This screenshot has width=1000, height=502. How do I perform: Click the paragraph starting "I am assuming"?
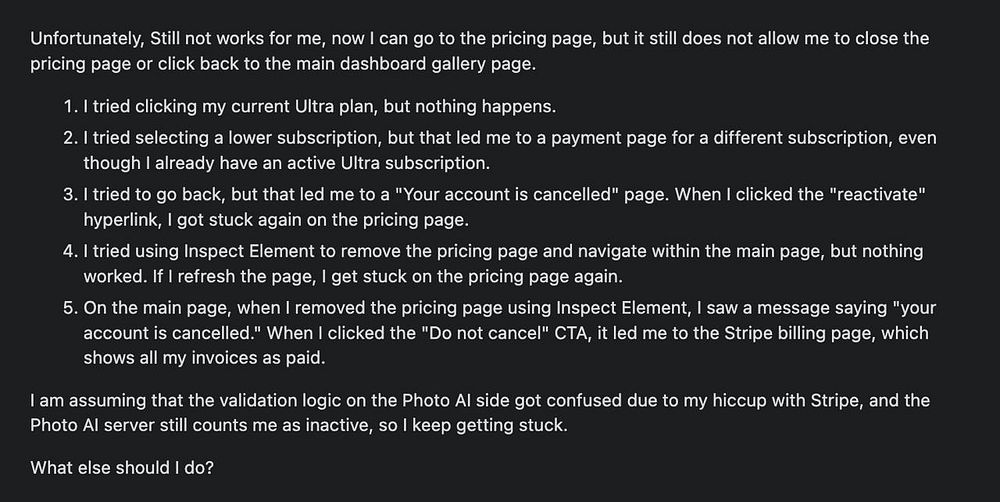click(480, 413)
